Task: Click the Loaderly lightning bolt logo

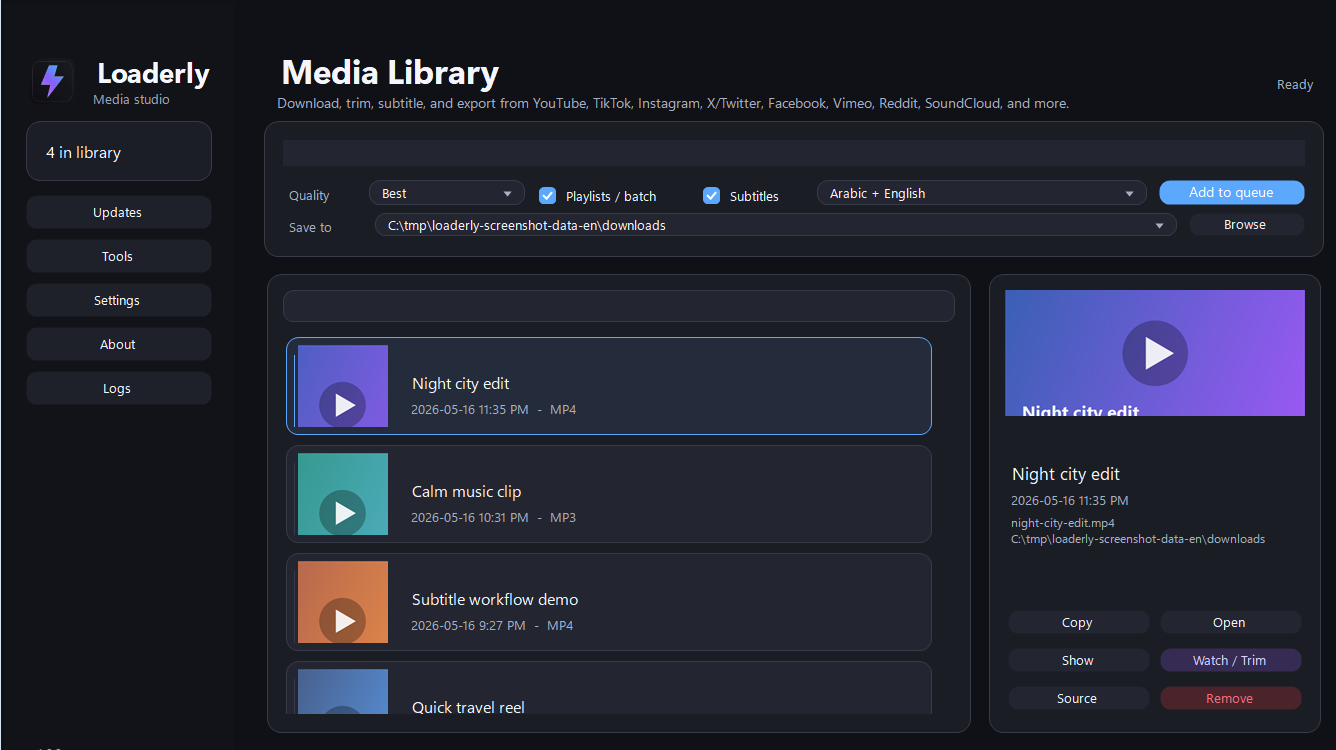Action: click(x=52, y=81)
